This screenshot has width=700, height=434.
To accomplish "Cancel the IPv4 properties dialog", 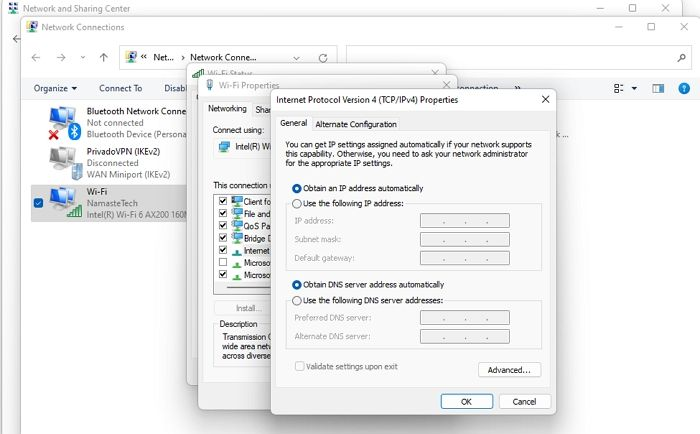I will (x=525, y=401).
